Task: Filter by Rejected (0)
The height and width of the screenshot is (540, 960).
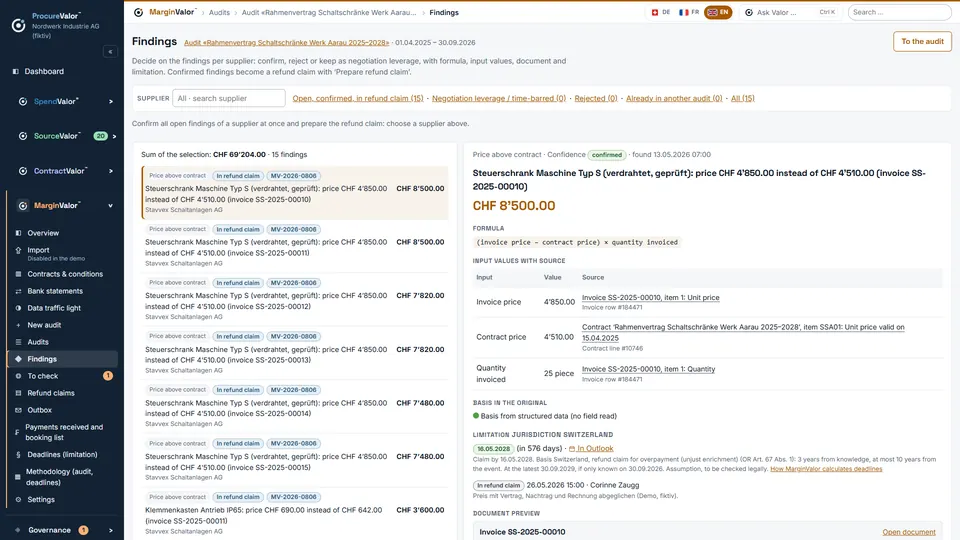Action: coord(596,99)
